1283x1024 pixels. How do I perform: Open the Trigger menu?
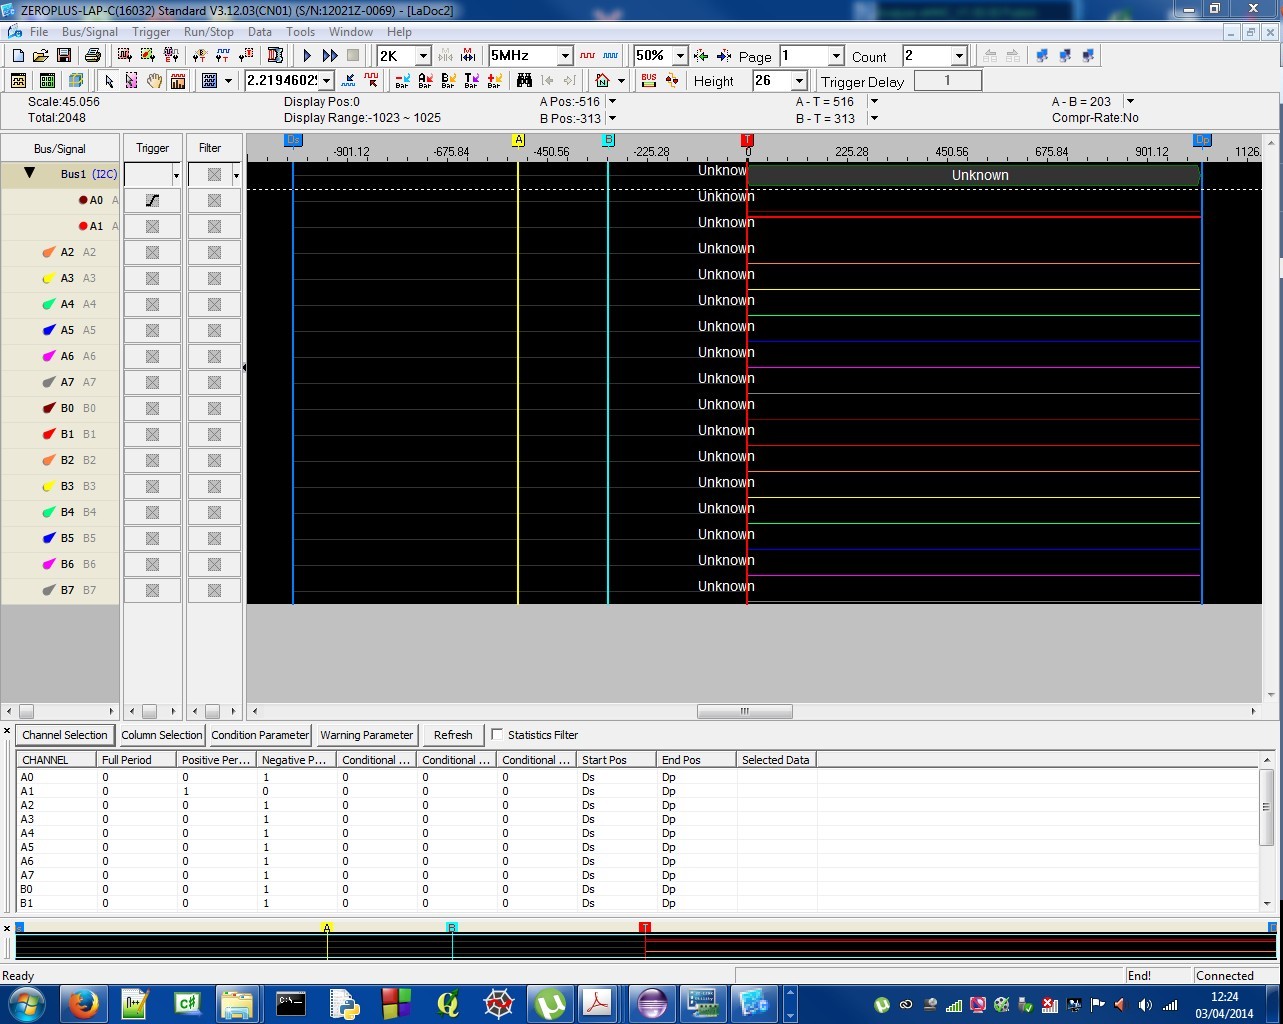coord(151,32)
